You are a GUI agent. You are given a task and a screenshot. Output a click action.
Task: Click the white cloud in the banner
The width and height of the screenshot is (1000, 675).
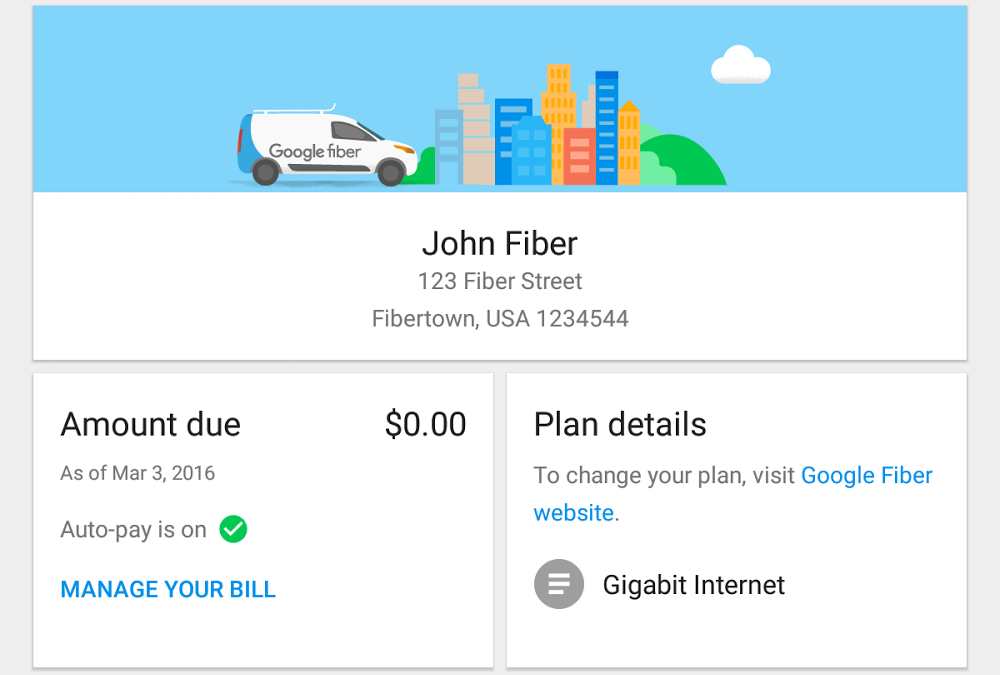[740, 66]
